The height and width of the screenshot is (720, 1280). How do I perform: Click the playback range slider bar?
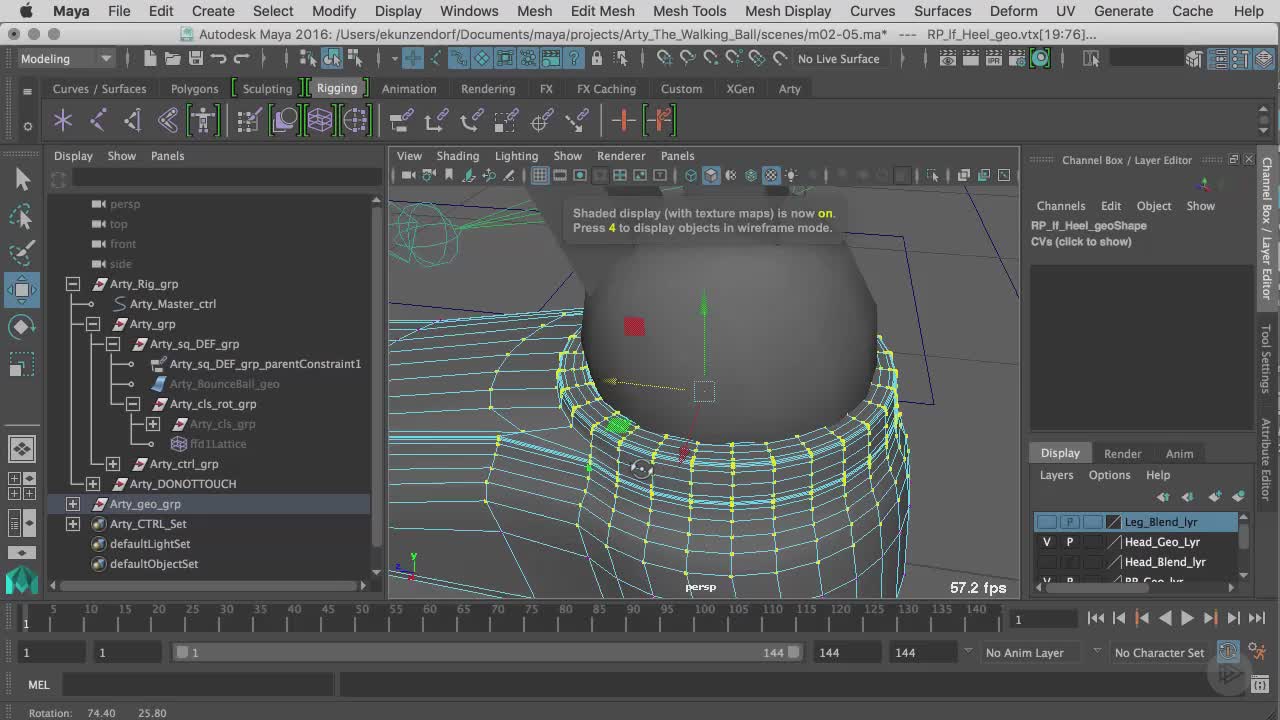pyautogui.click(x=487, y=652)
